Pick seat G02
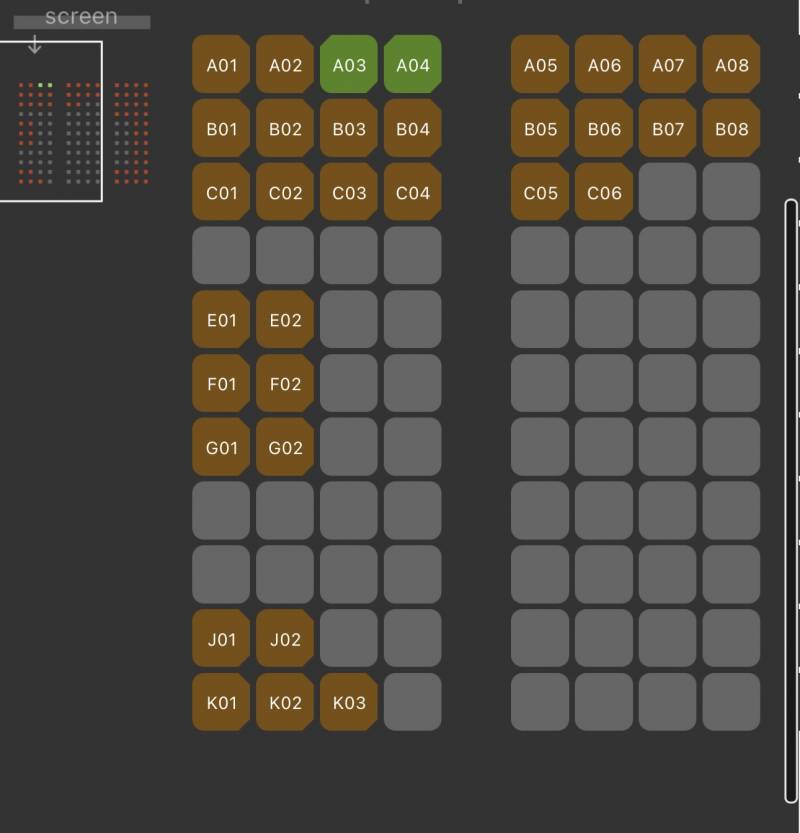This screenshot has width=800, height=833. [x=285, y=447]
